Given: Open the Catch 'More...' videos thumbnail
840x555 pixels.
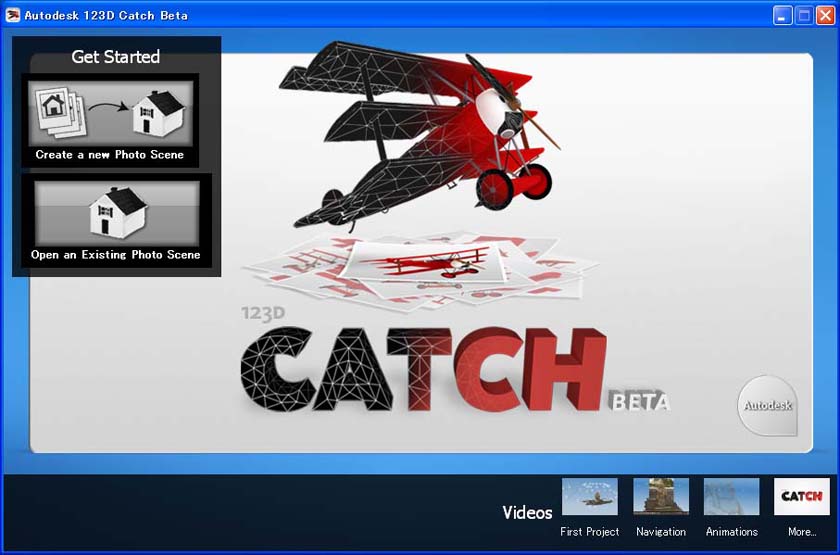Looking at the screenshot, I should pyautogui.click(x=801, y=497).
